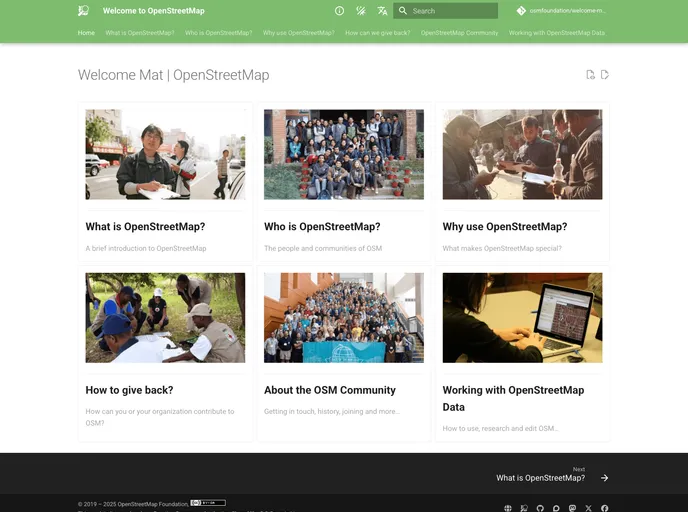
Task: Click 'The people and communities of OSM' text
Action: tap(323, 248)
